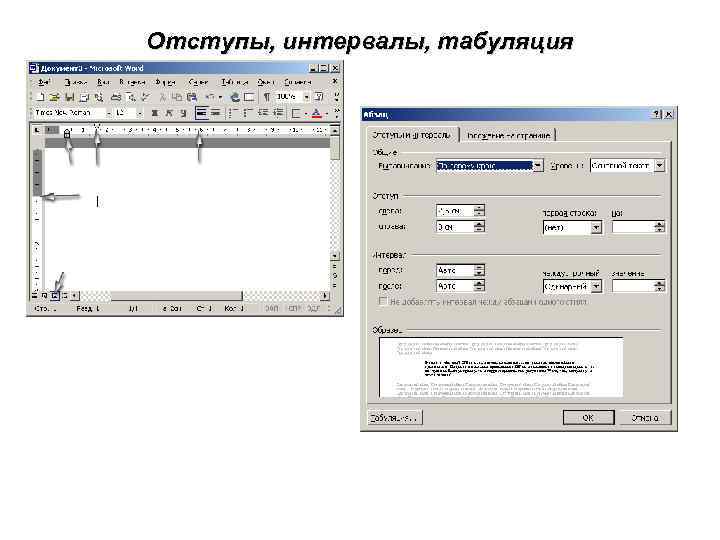Screen dimensions: 720x540
Task: Click the right indent (справа) spinner
Action: 479,226
